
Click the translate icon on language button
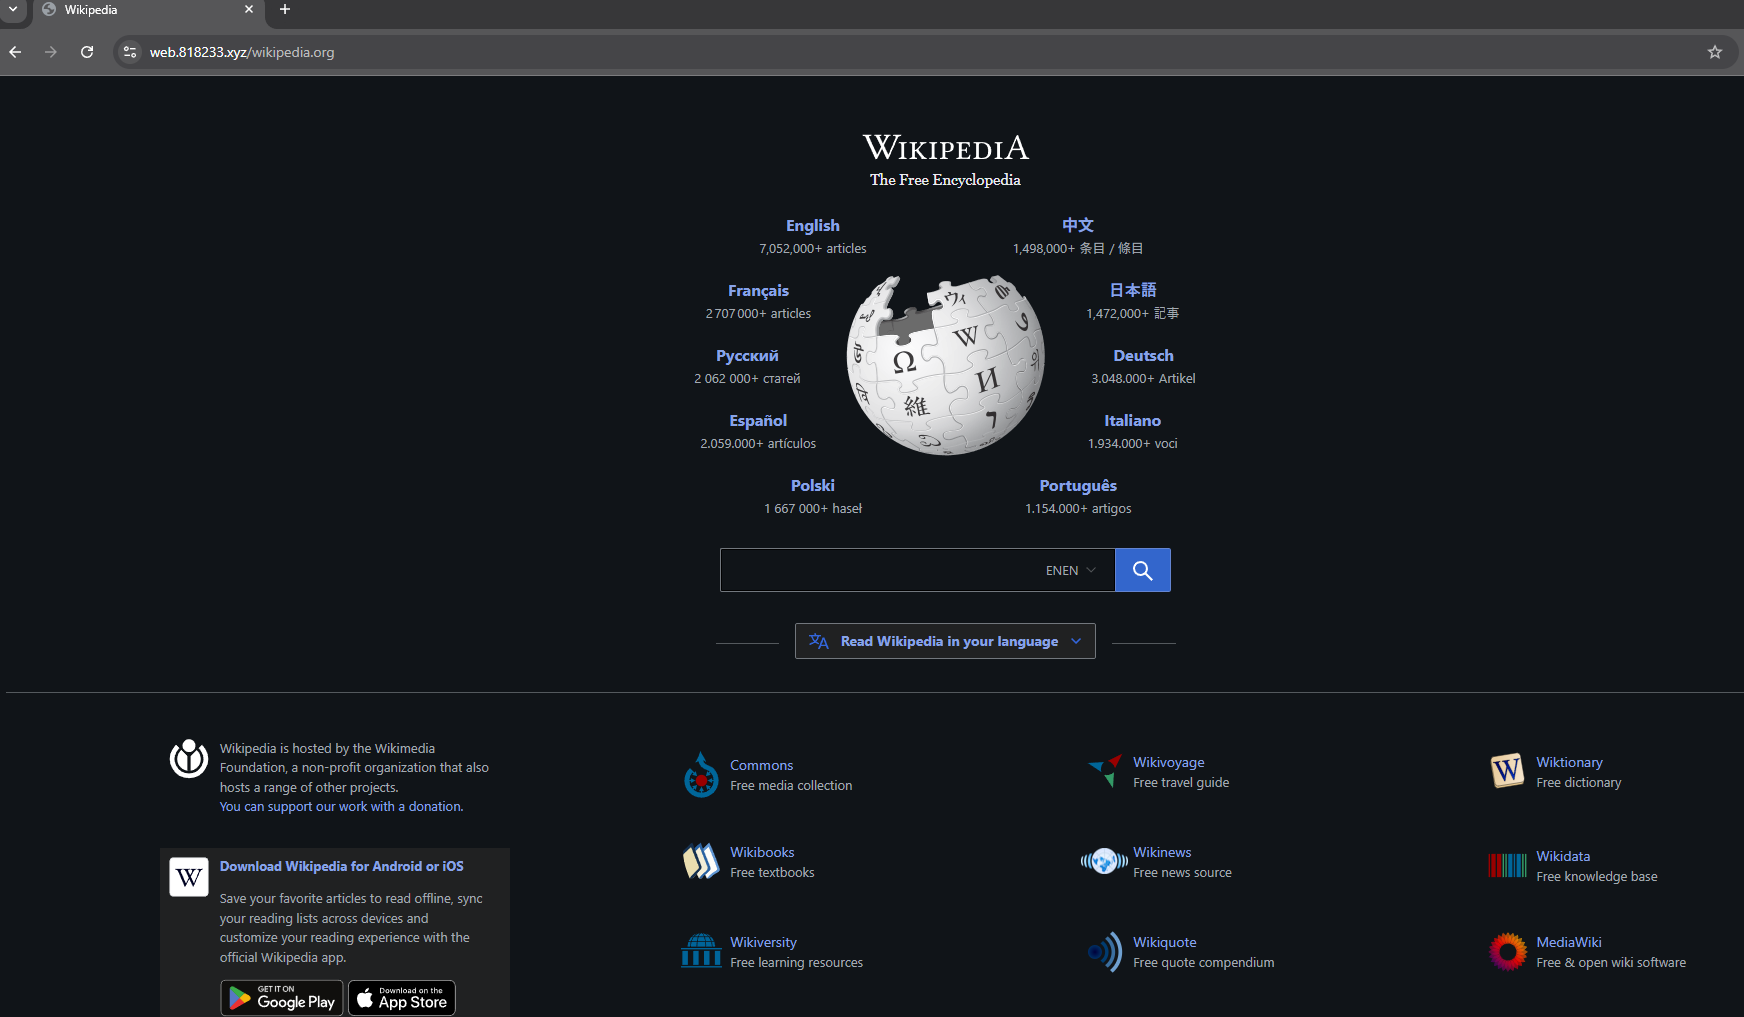click(819, 641)
